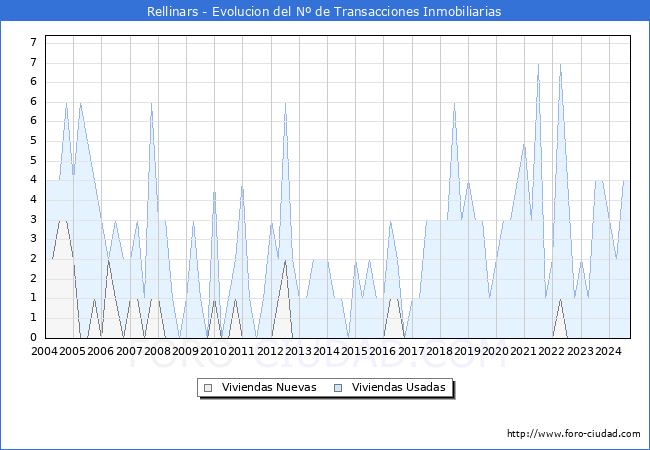Click the Viviendas Nuevas legend swatch
Screen dimensions: 650x450
coord(208,388)
